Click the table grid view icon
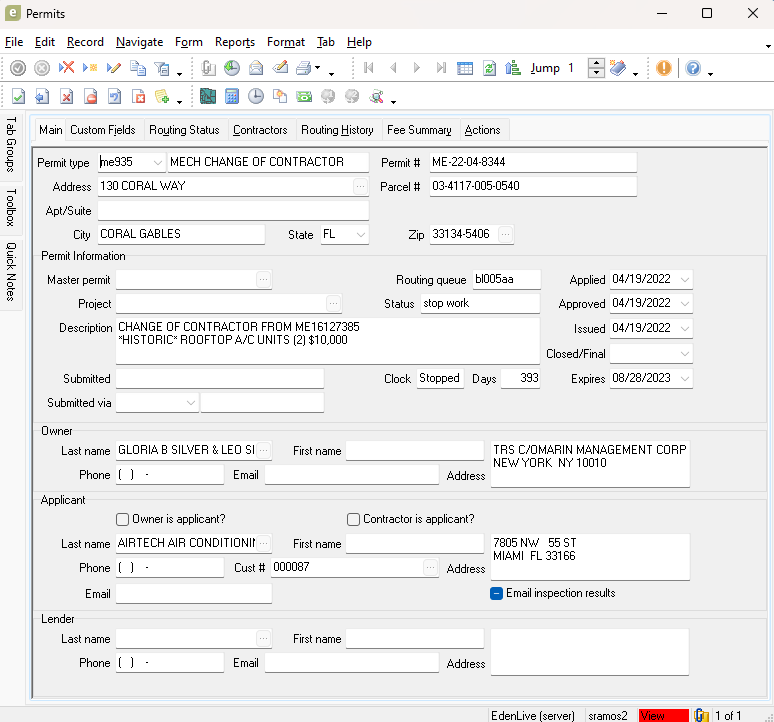Image resolution: width=774 pixels, height=722 pixels. [465, 68]
